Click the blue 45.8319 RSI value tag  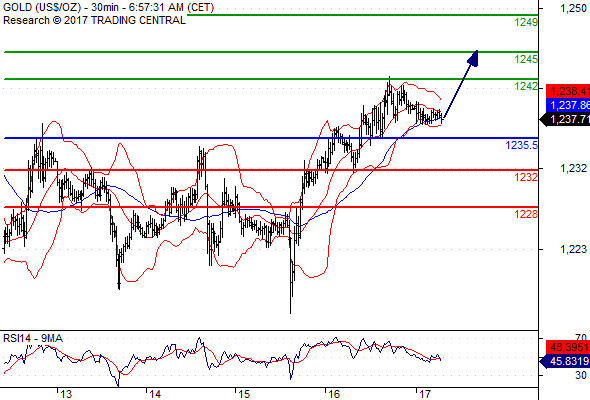click(565, 361)
